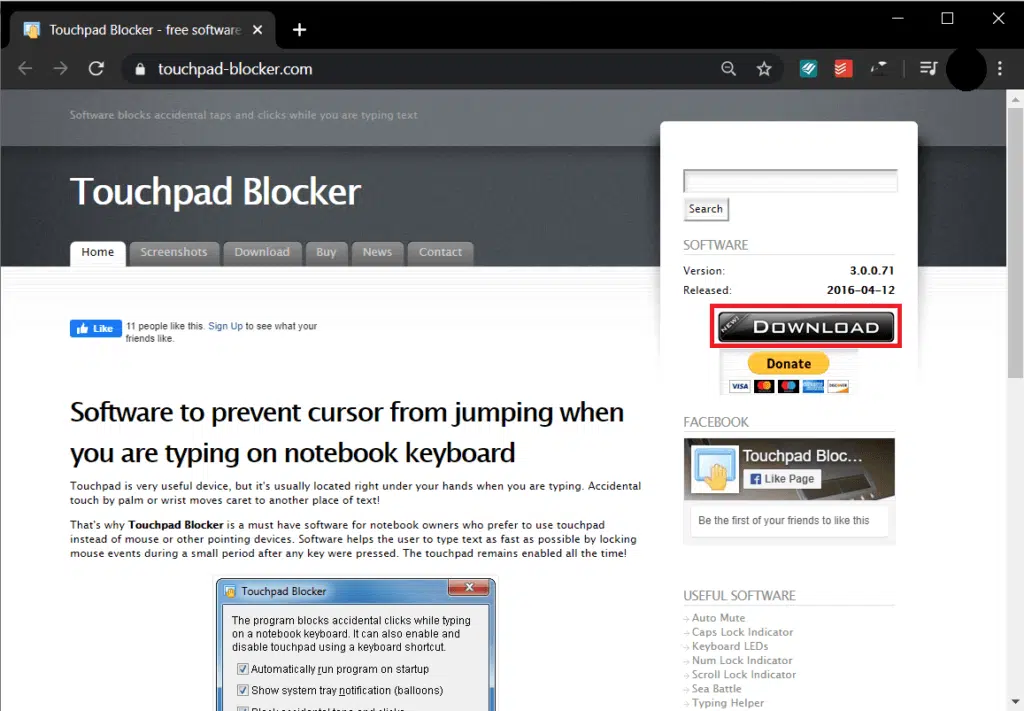
Task: Open a new tab with plus button
Action: coord(299,30)
